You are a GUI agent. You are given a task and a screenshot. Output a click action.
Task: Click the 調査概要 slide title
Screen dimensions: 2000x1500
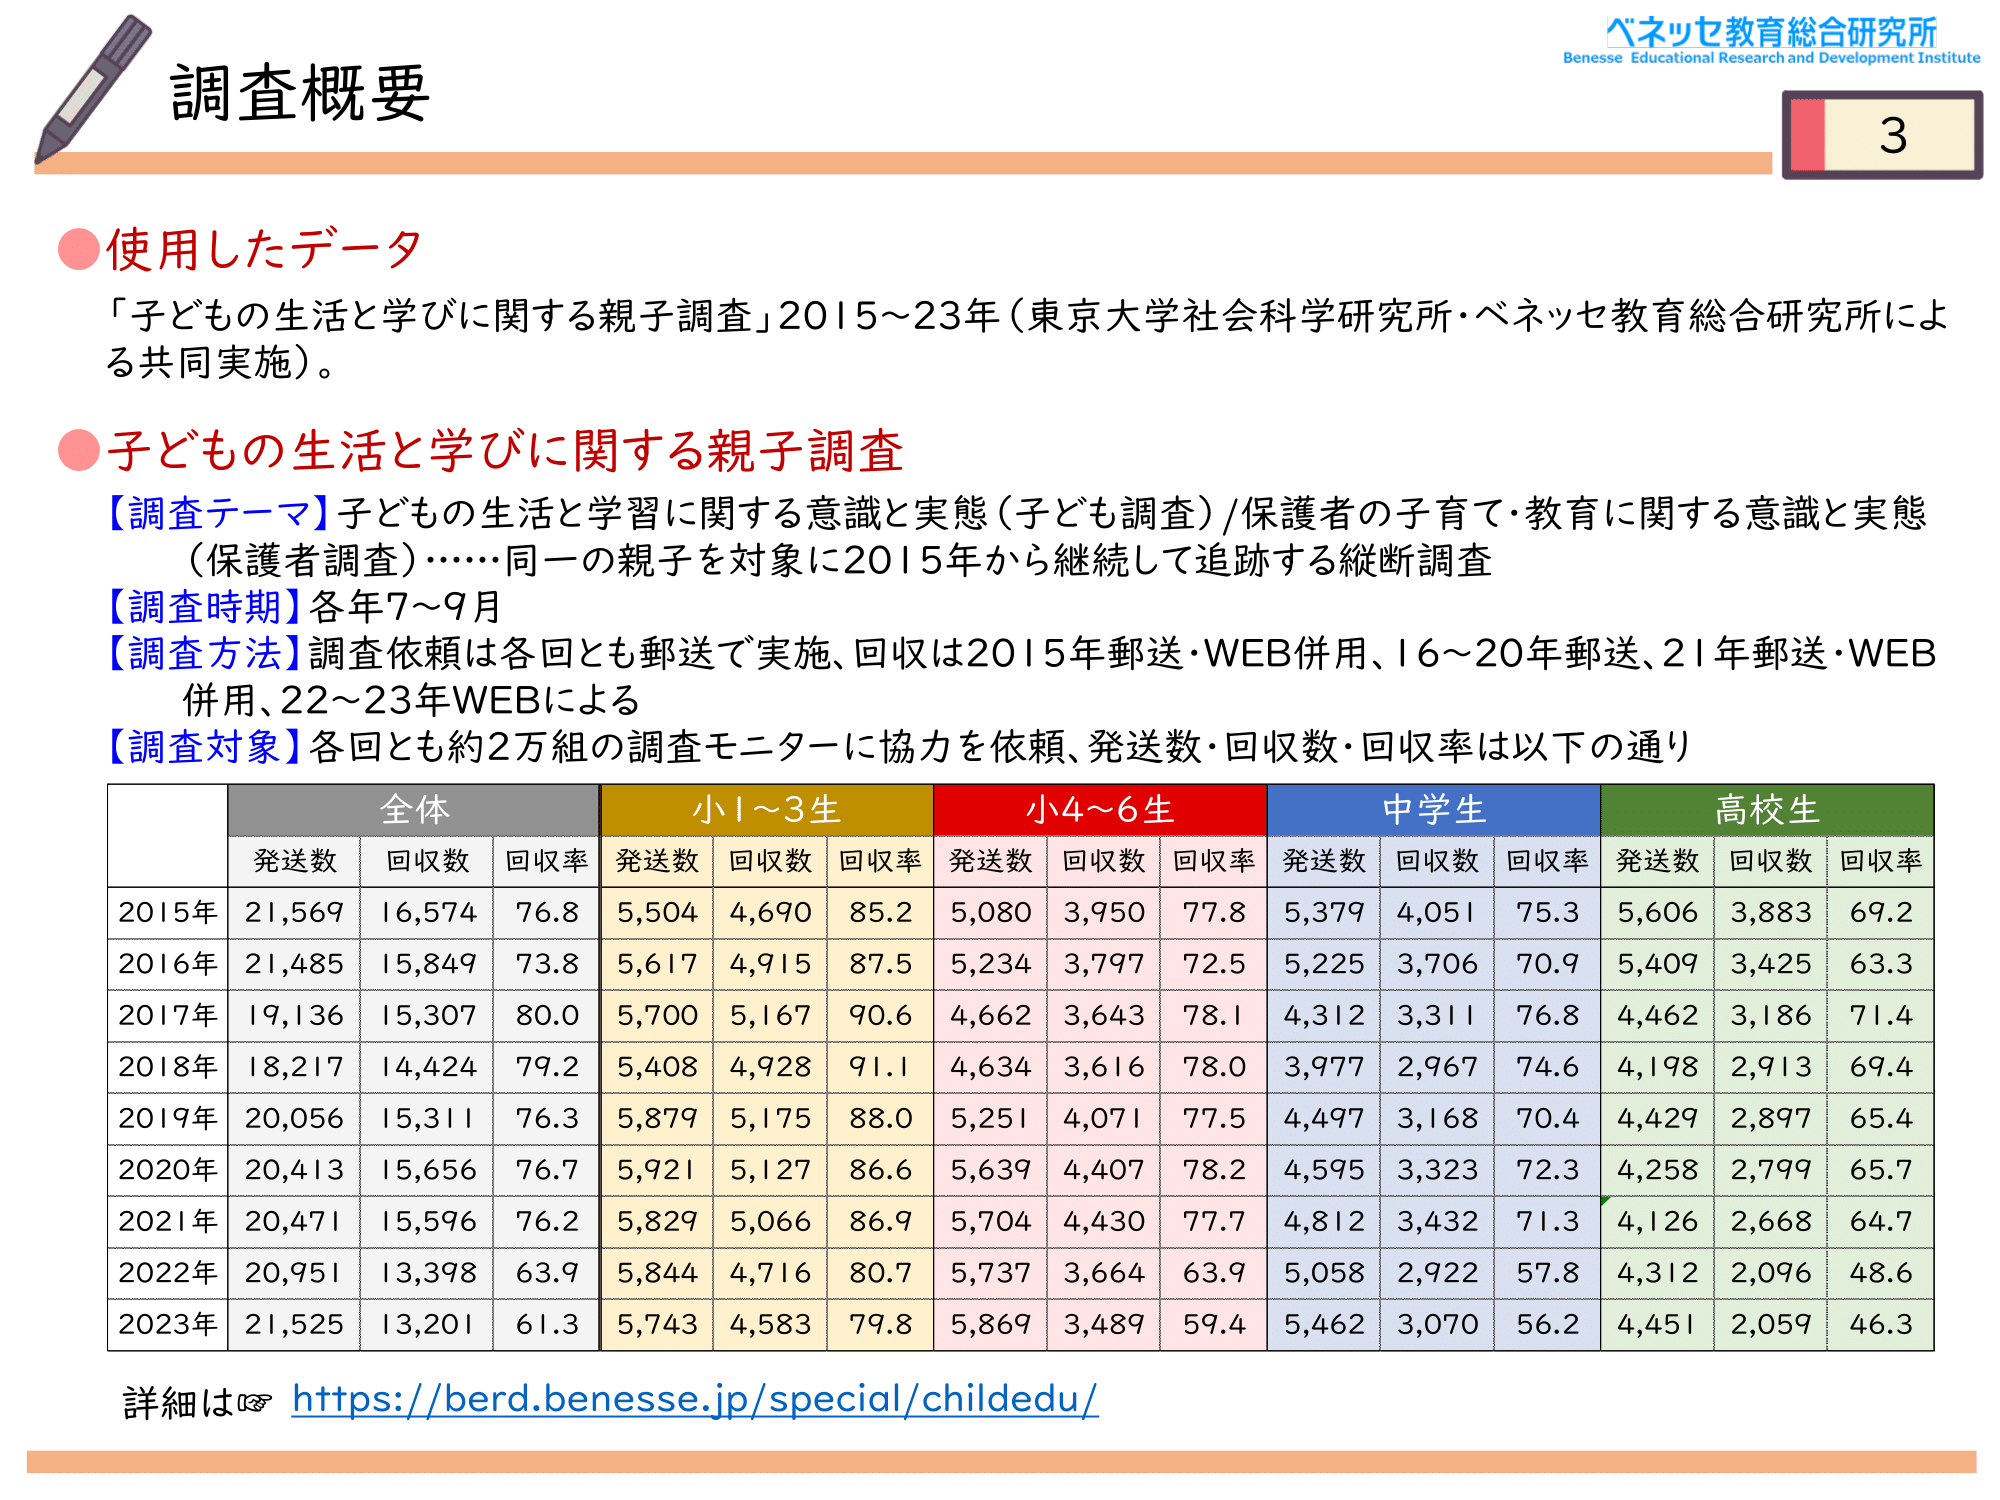click(300, 94)
